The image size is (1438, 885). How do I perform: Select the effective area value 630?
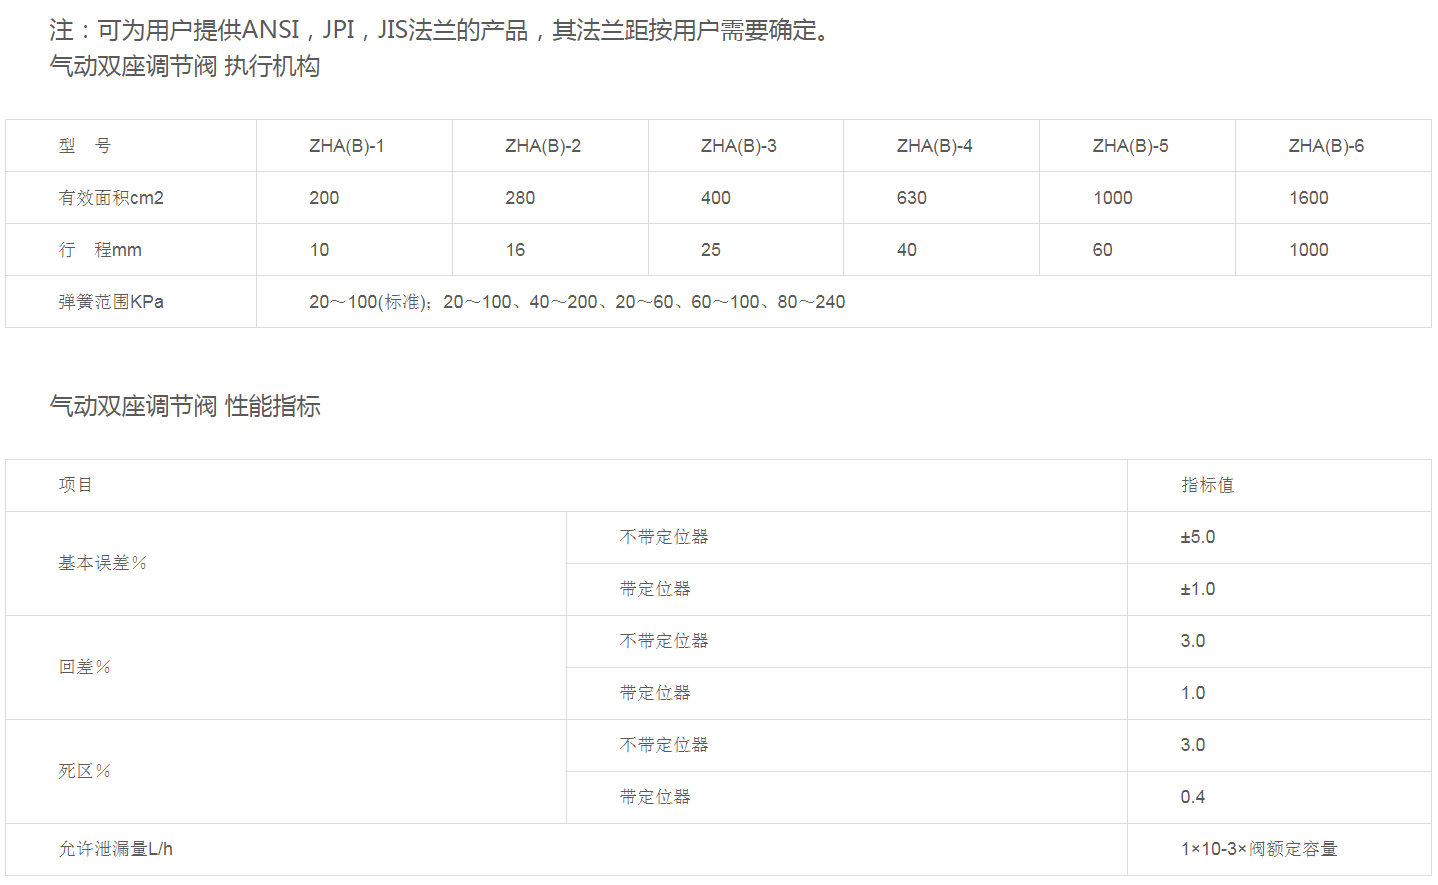tap(911, 198)
